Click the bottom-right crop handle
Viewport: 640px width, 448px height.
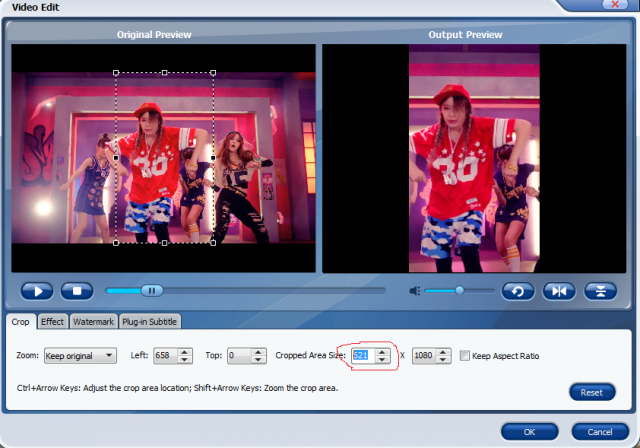pyautogui.click(x=213, y=243)
